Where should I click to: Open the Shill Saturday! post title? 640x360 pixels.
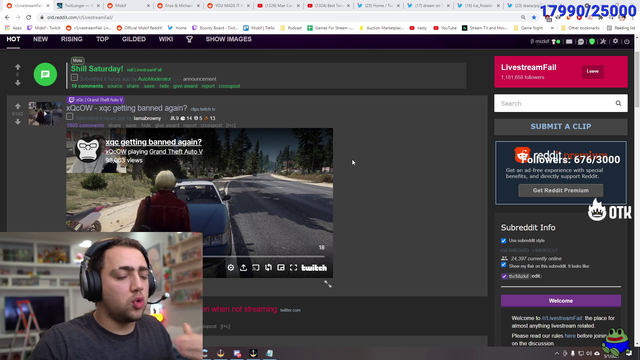pyautogui.click(x=97, y=69)
